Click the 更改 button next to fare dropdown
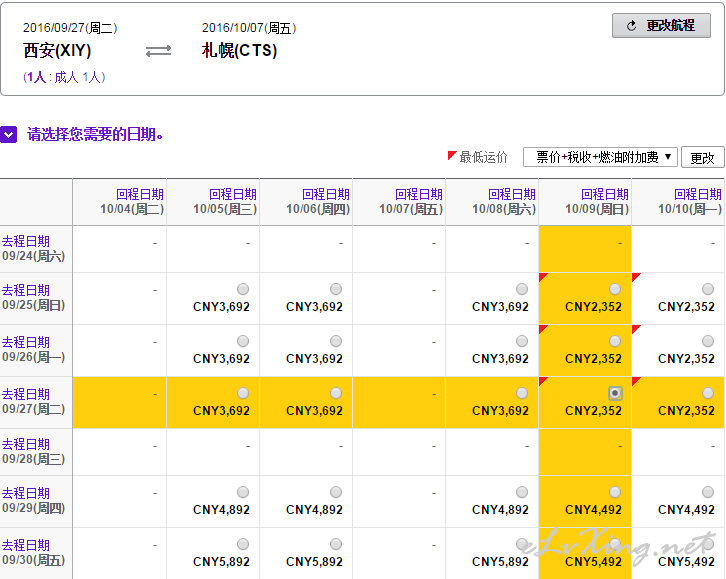Image resolution: width=726 pixels, height=579 pixels. click(x=702, y=157)
